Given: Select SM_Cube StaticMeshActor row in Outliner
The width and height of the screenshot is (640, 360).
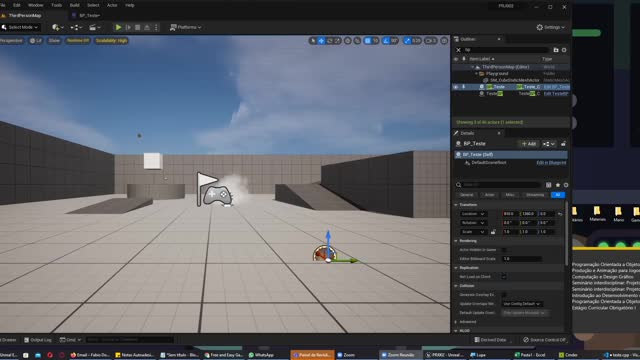Looking at the screenshot, I should [510, 80].
